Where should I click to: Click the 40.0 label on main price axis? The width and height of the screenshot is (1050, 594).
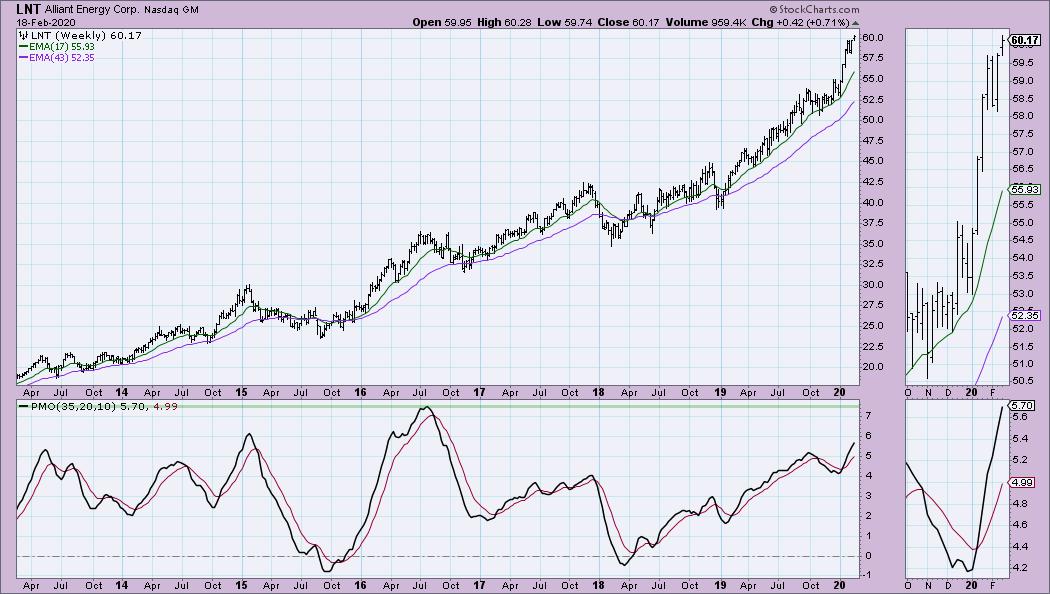click(x=873, y=202)
